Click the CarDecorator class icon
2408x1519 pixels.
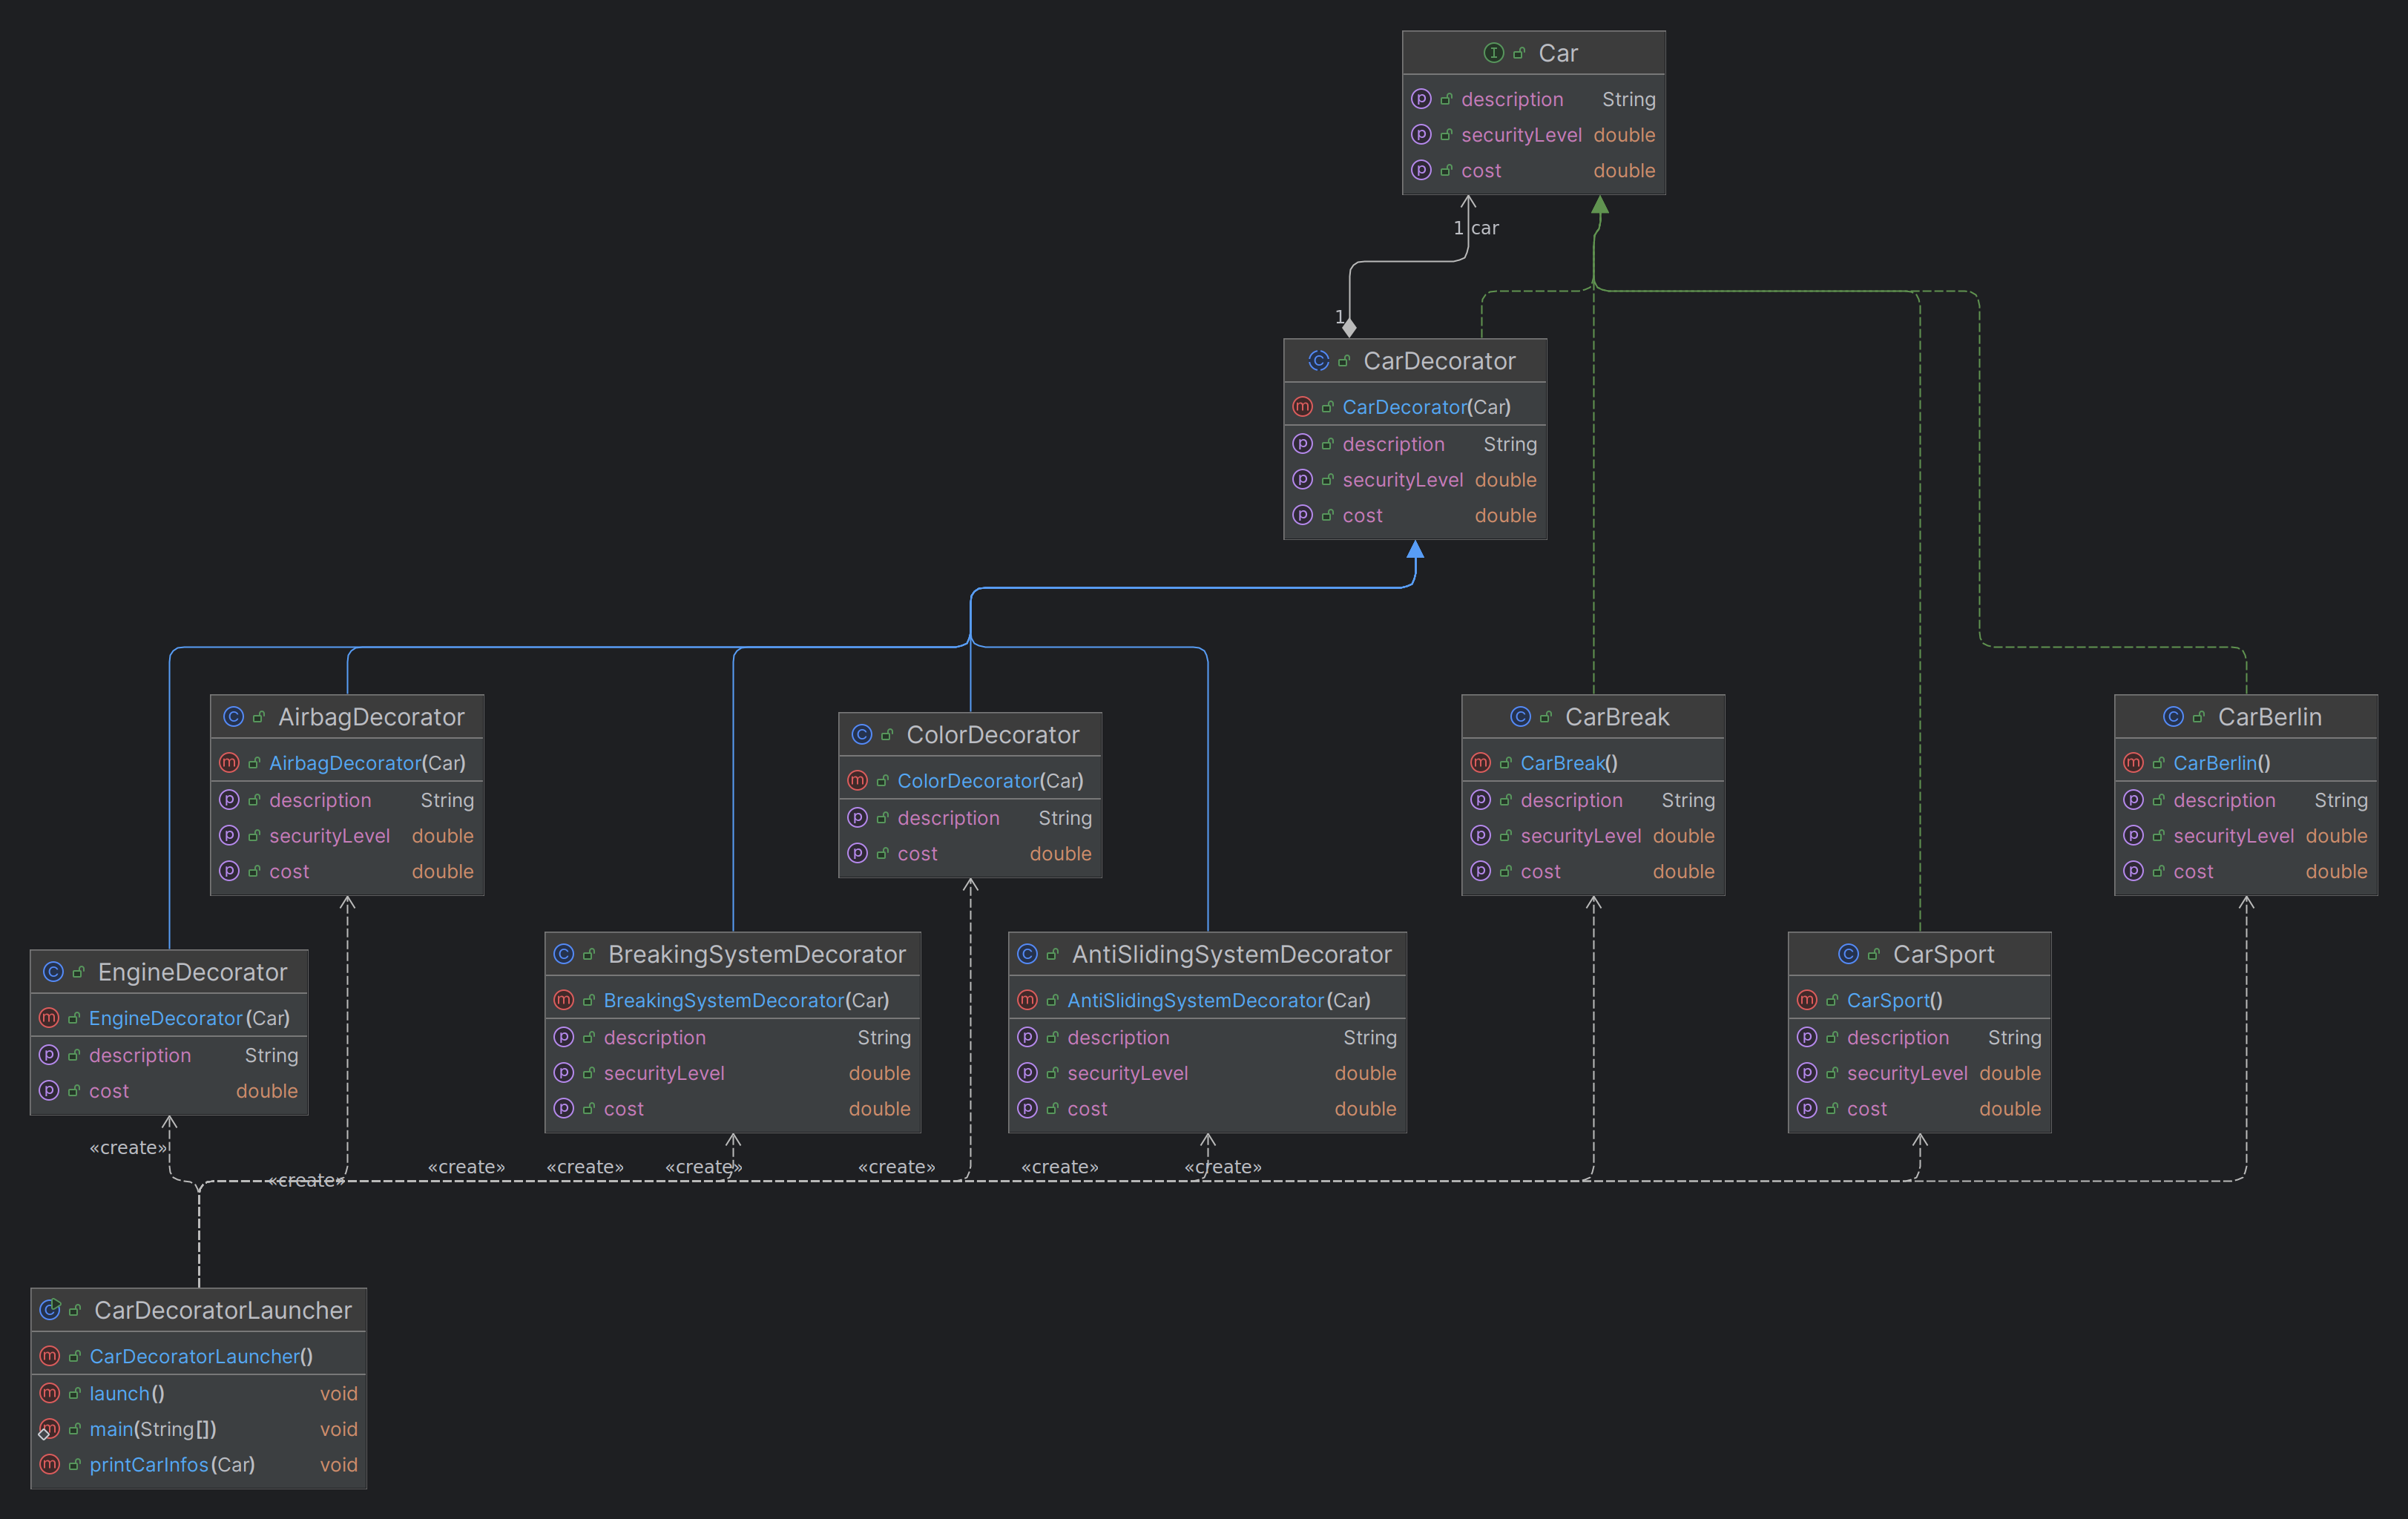[1318, 361]
